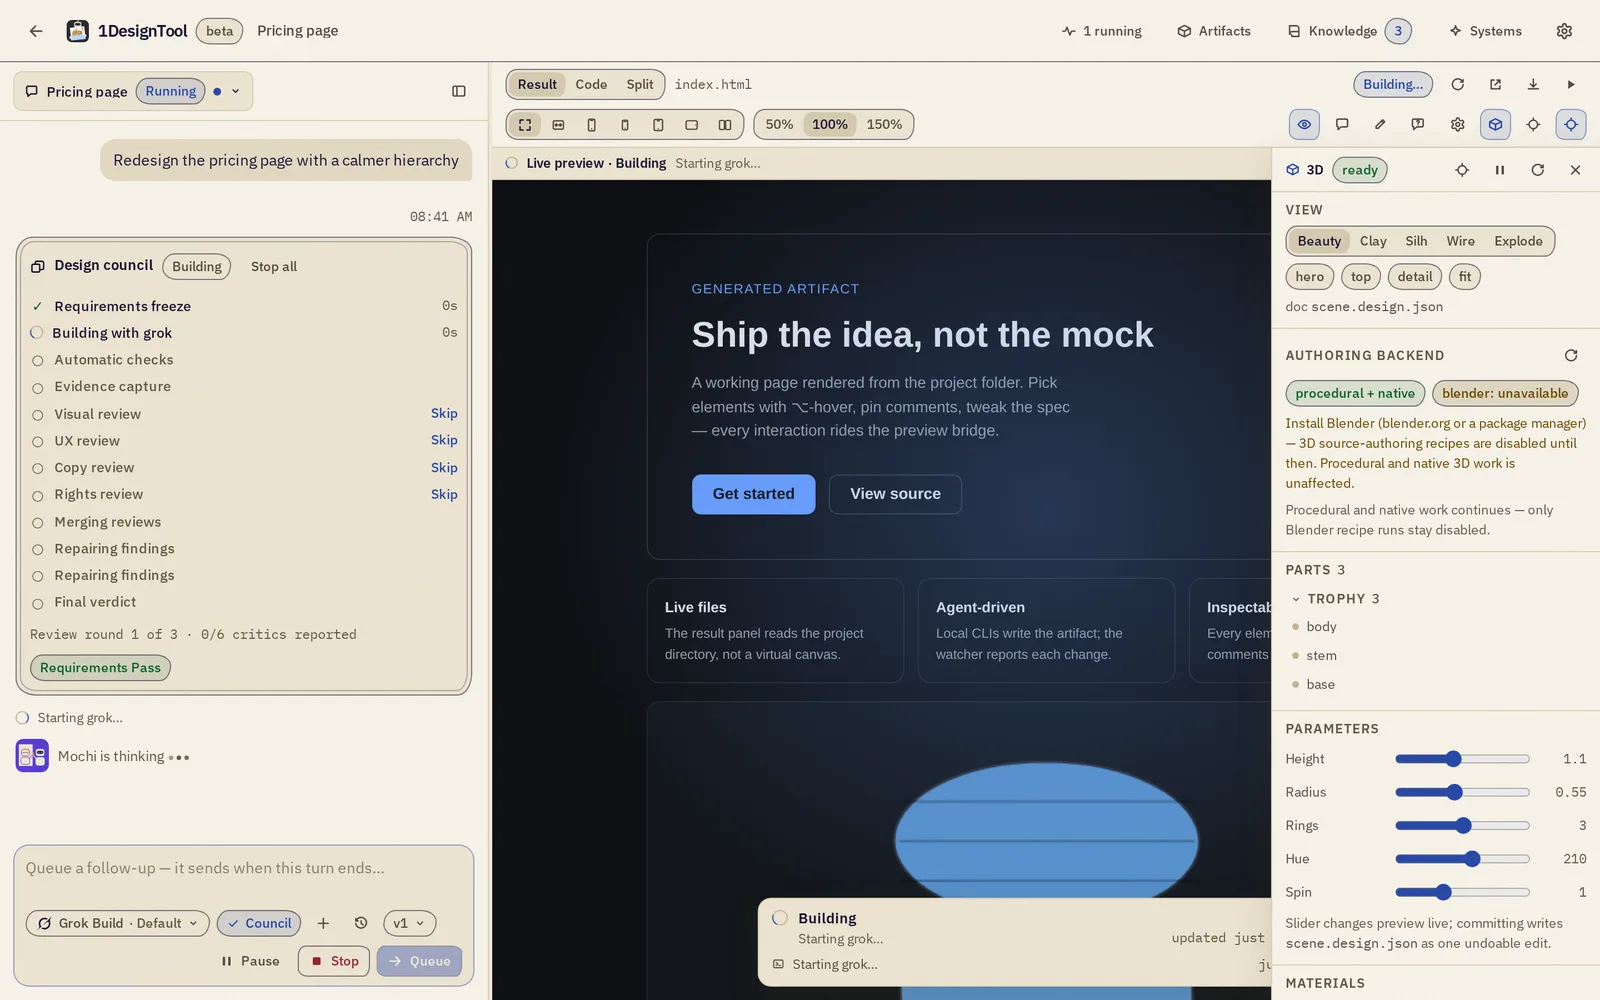The image size is (1600, 1000).
Task: Toggle the sidebar panel icon beside Pricing page
Action: (459, 91)
